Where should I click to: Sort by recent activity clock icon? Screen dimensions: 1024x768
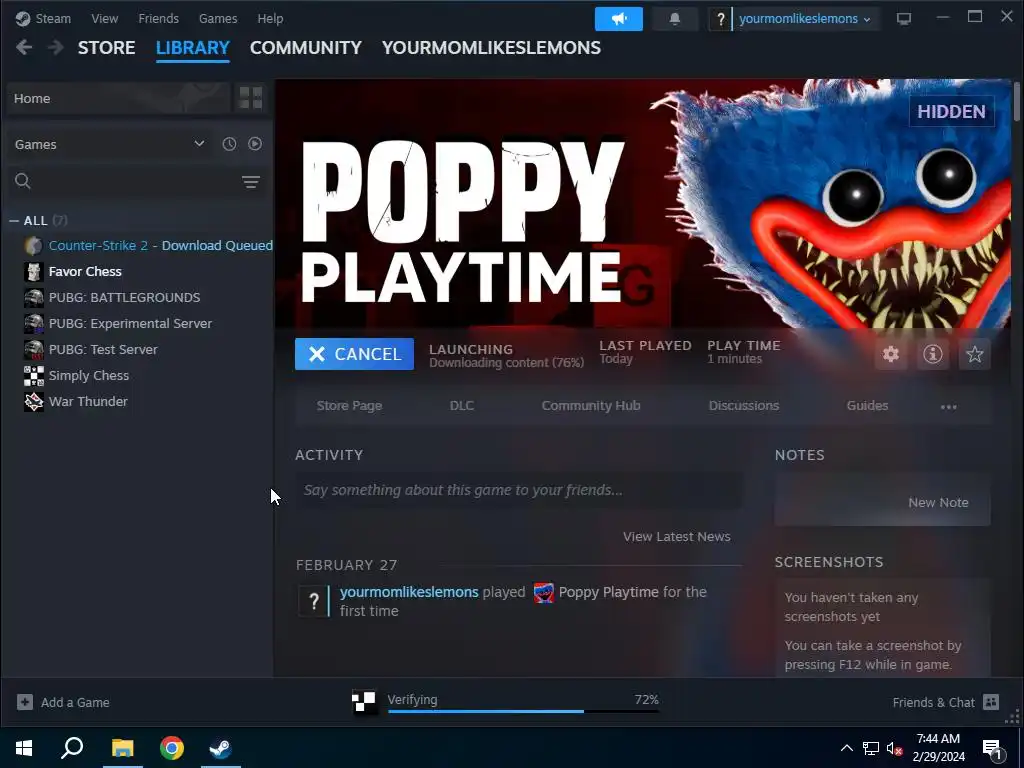pos(229,144)
